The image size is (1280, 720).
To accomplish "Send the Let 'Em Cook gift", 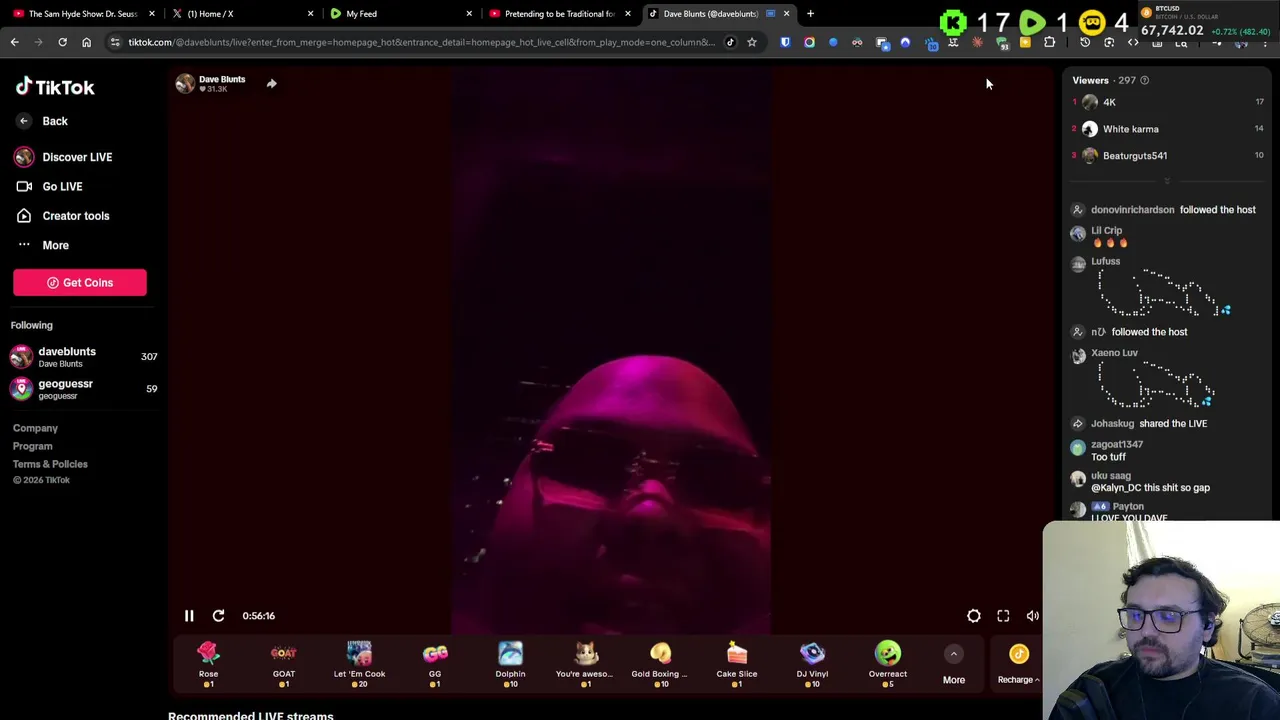I will coord(359,664).
